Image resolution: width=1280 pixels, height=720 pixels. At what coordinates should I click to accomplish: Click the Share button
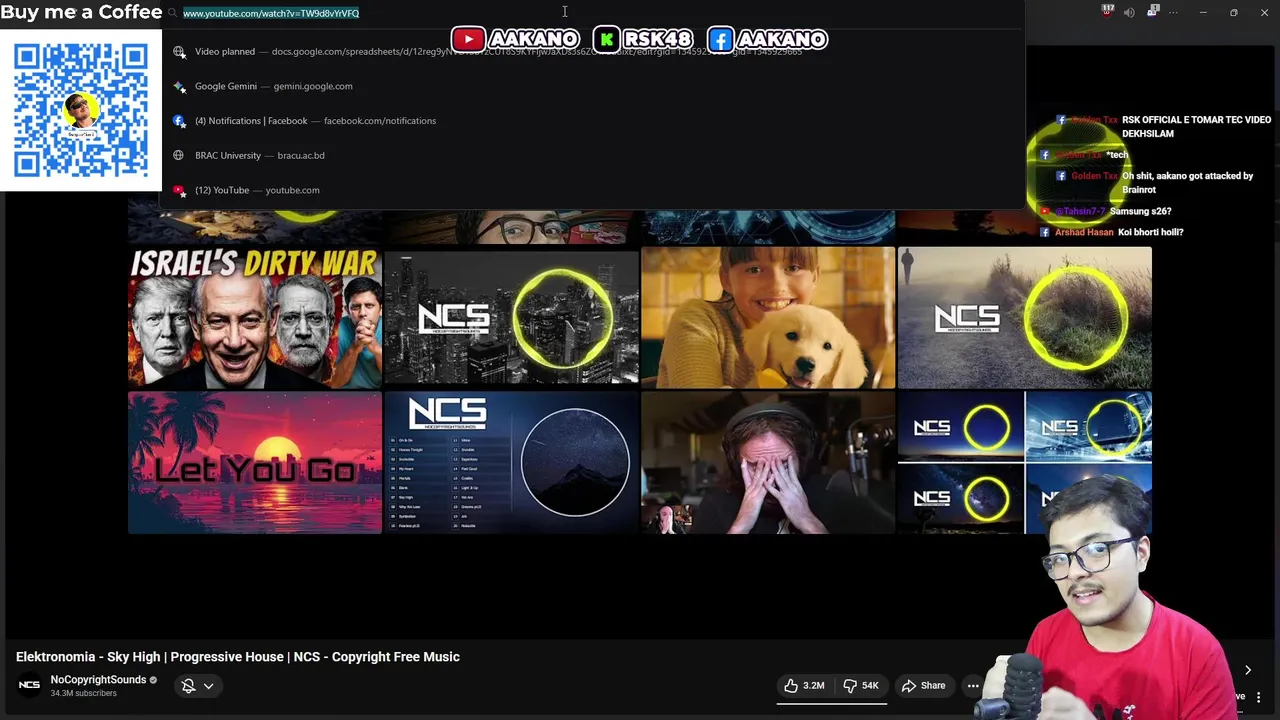click(923, 686)
